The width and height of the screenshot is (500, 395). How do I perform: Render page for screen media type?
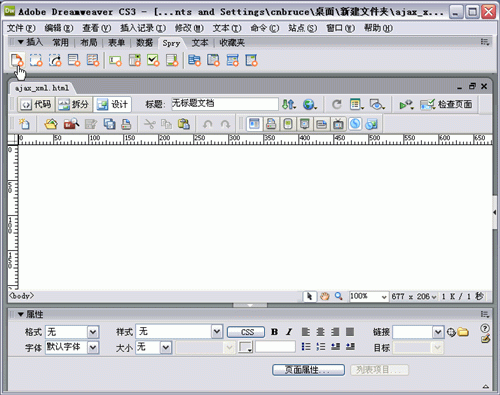tap(254, 124)
